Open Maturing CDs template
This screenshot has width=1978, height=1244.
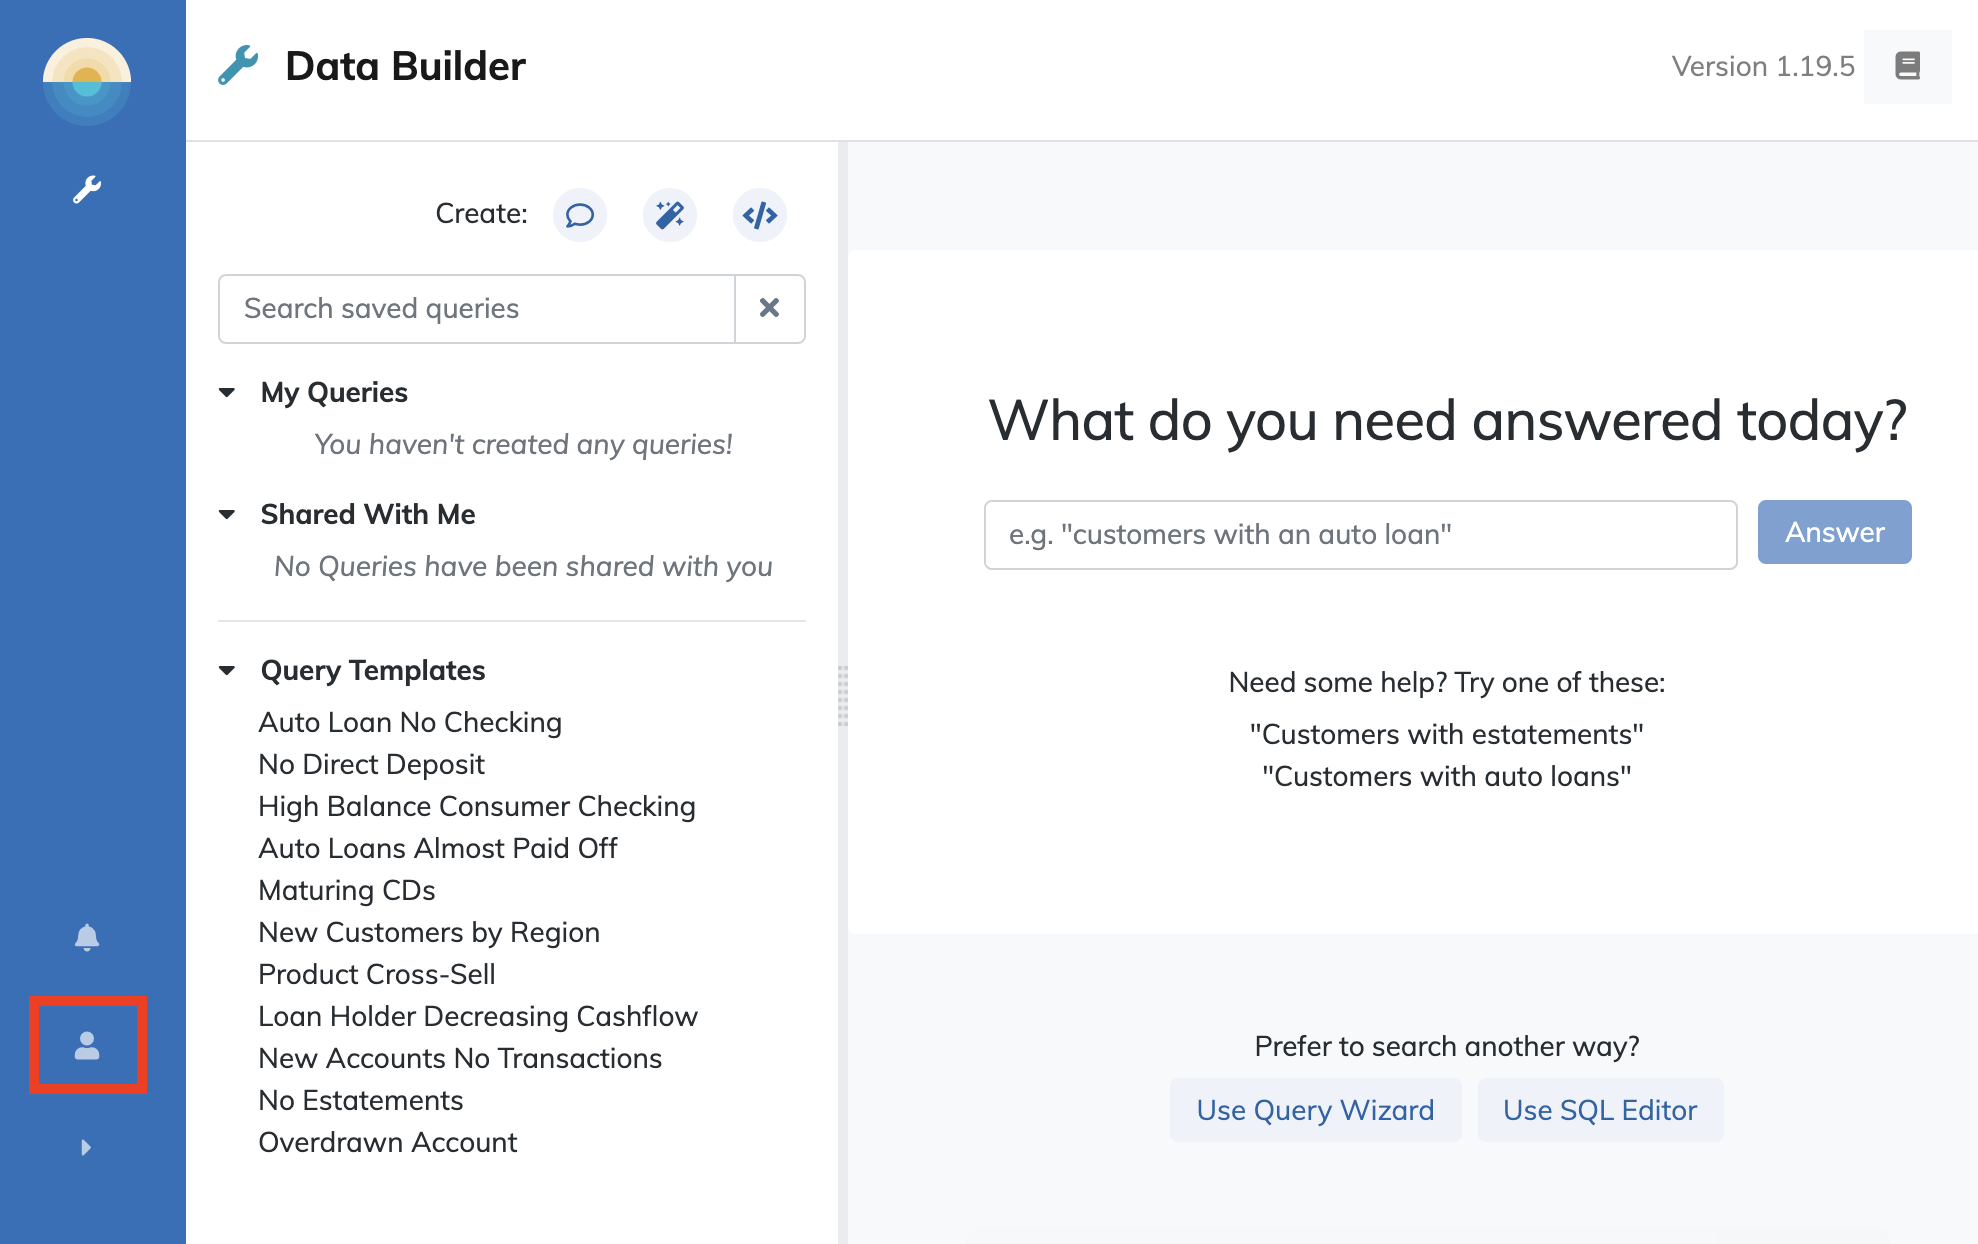coord(347,890)
